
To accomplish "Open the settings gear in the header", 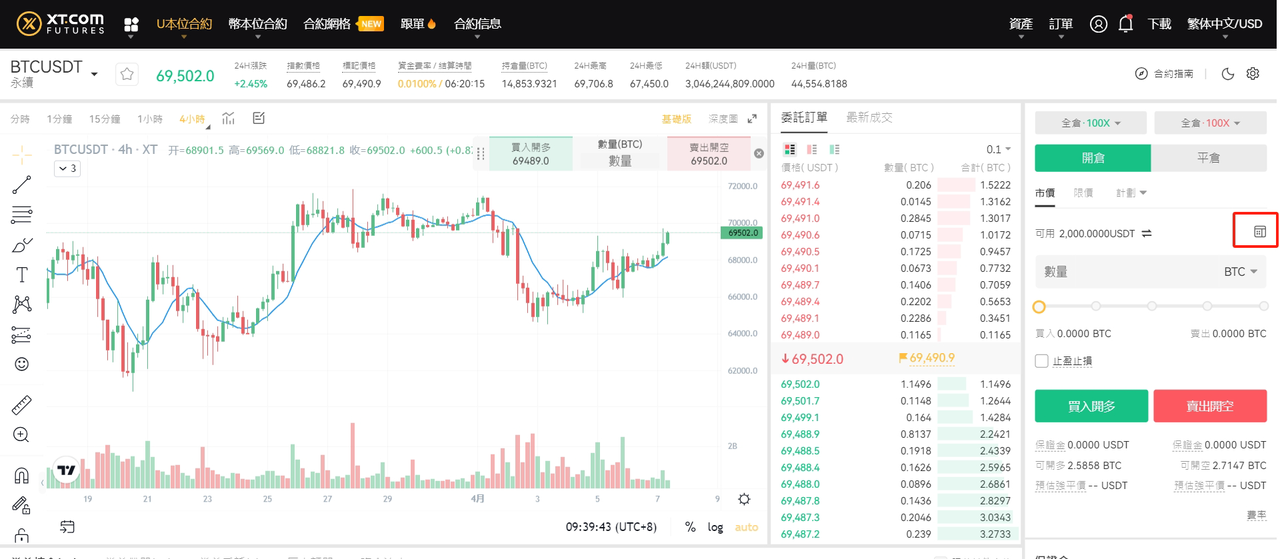I will click(1253, 74).
